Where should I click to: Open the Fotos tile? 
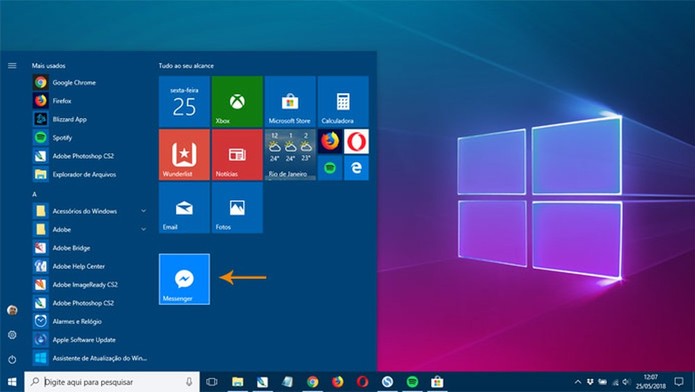tap(237, 208)
